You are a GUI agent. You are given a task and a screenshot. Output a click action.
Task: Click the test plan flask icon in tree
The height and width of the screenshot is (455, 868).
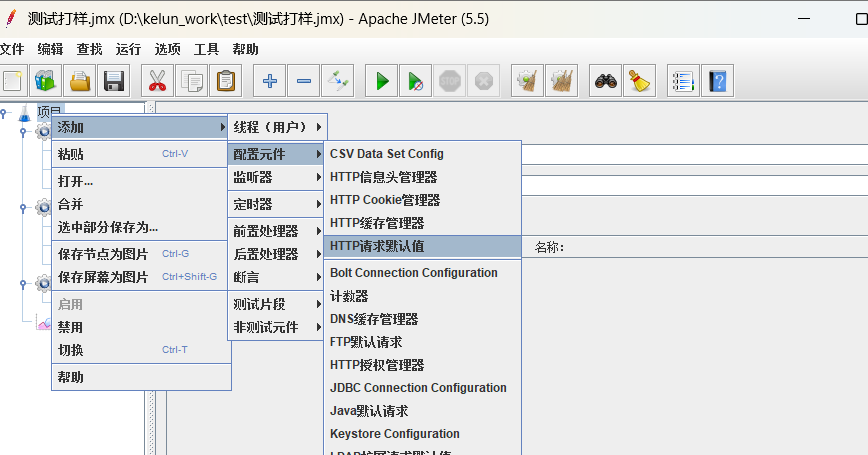[x=24, y=113]
